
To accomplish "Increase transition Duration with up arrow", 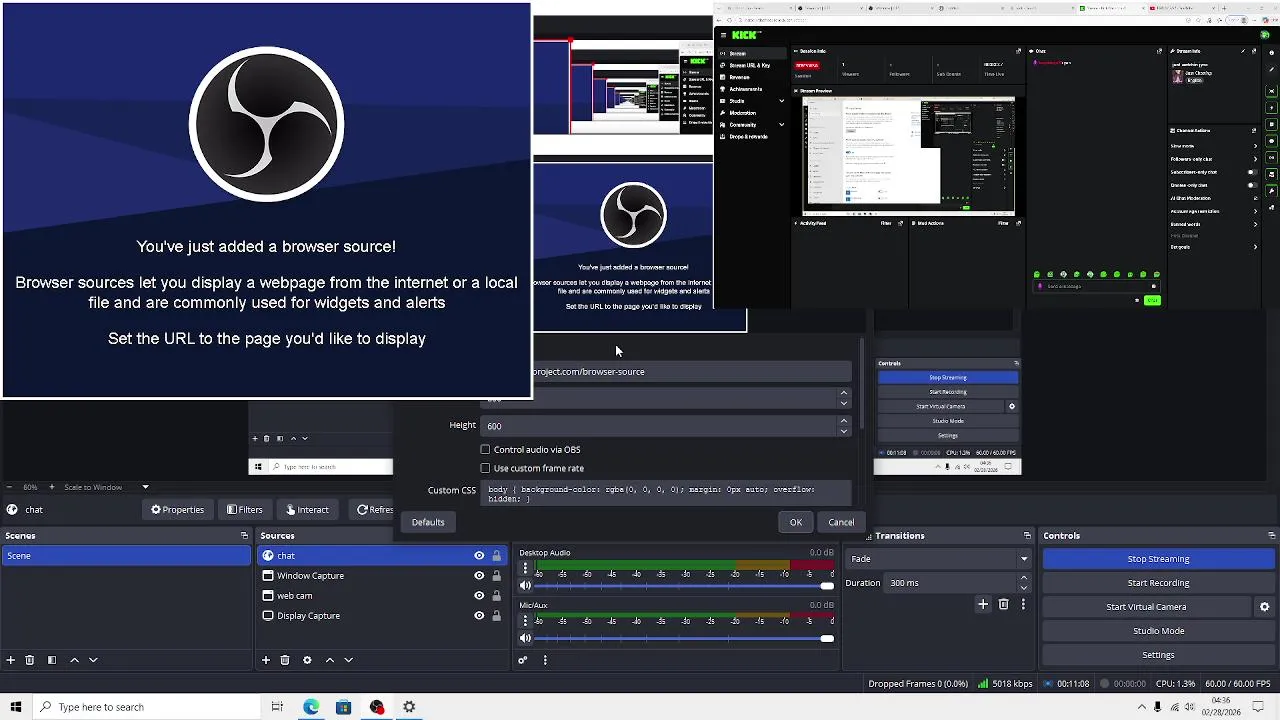I will pos(1023,578).
